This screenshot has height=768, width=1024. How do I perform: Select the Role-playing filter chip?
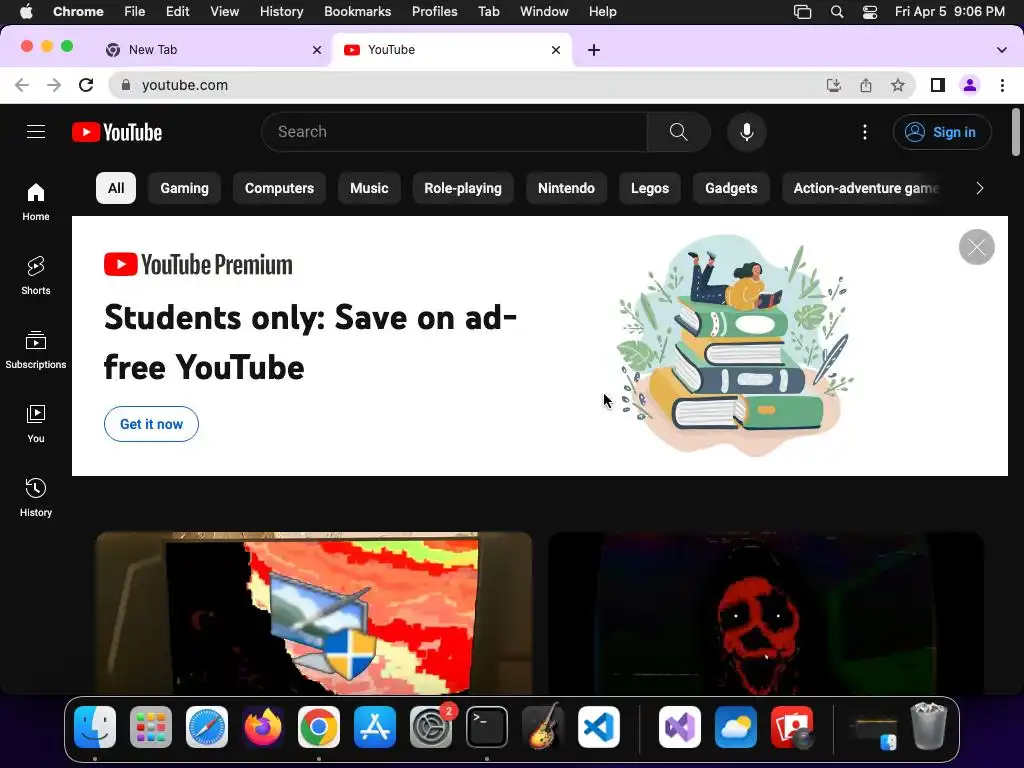point(463,188)
